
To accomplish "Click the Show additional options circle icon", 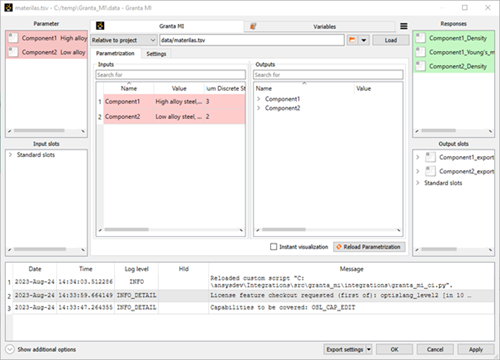I will 10,349.
